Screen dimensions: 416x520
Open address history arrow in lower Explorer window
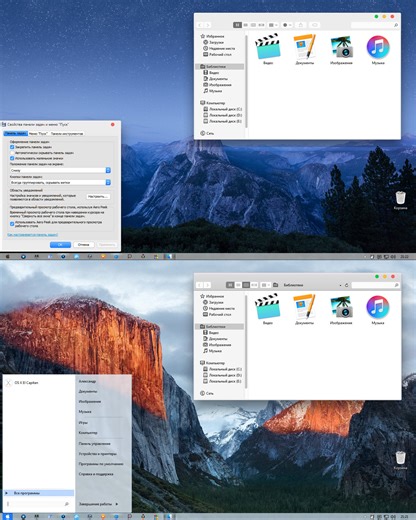340,285
